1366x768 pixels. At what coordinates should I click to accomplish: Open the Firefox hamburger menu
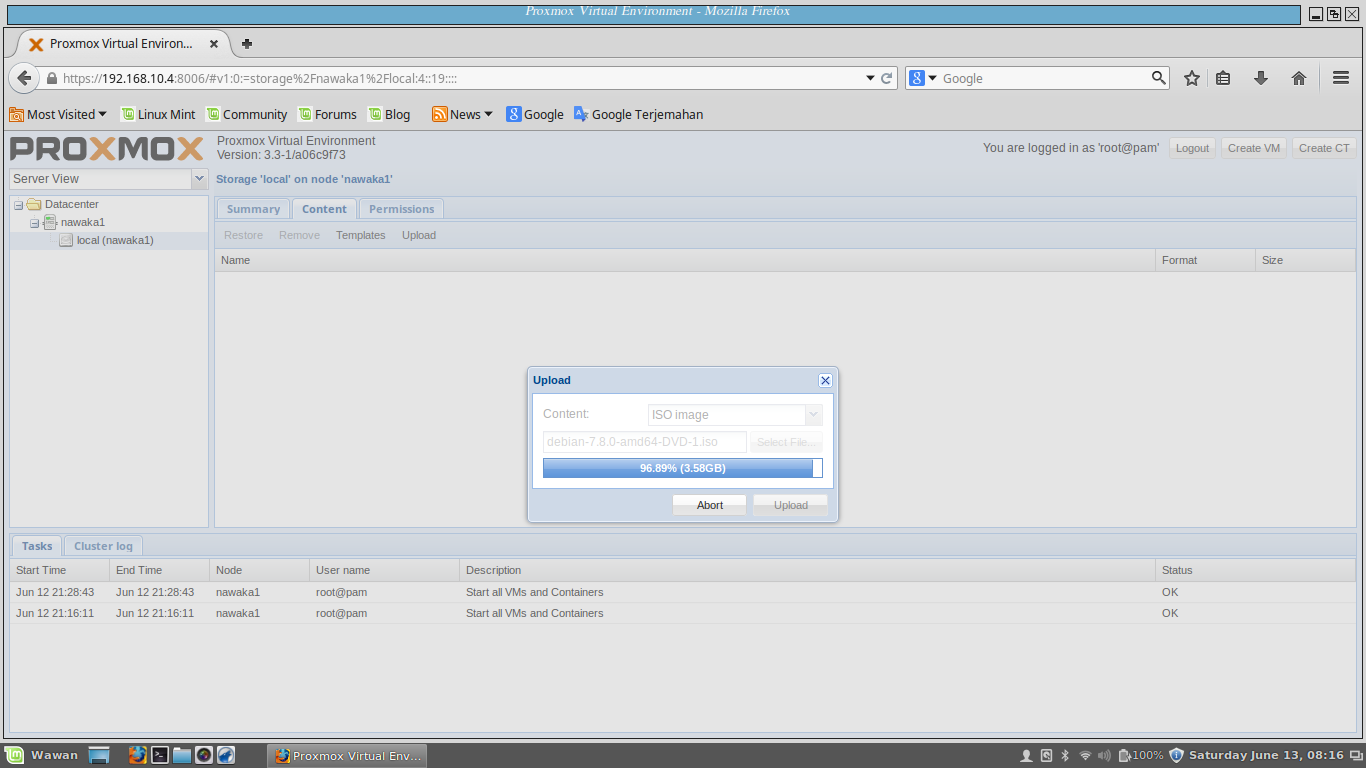pyautogui.click(x=1341, y=78)
